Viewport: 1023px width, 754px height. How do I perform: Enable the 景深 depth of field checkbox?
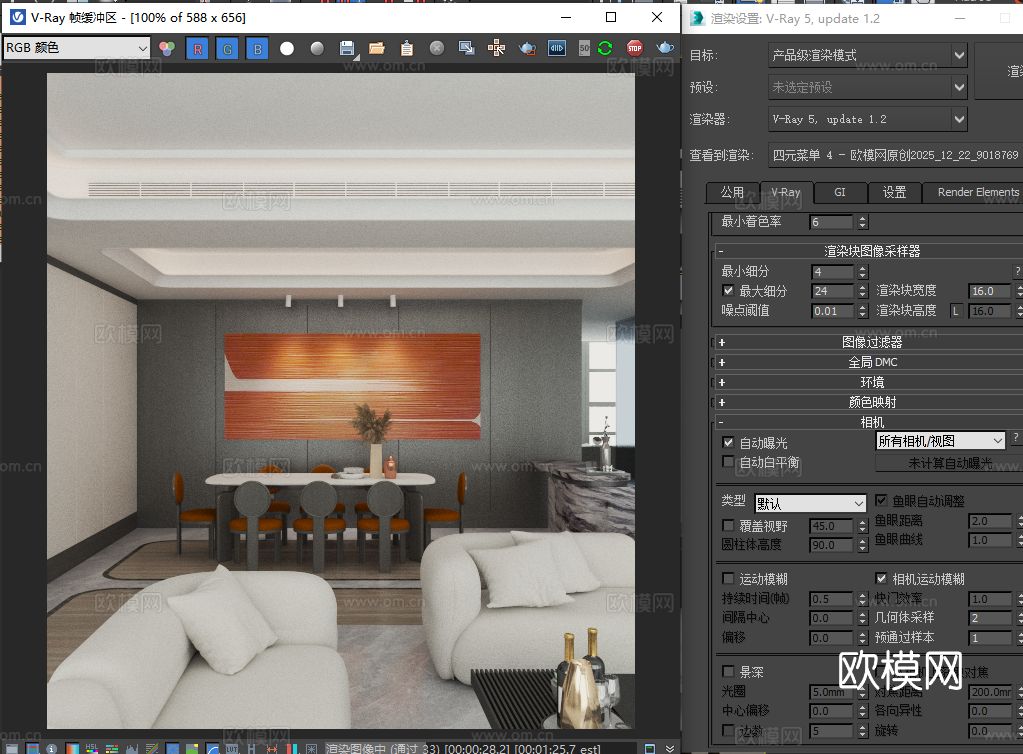coord(728,671)
